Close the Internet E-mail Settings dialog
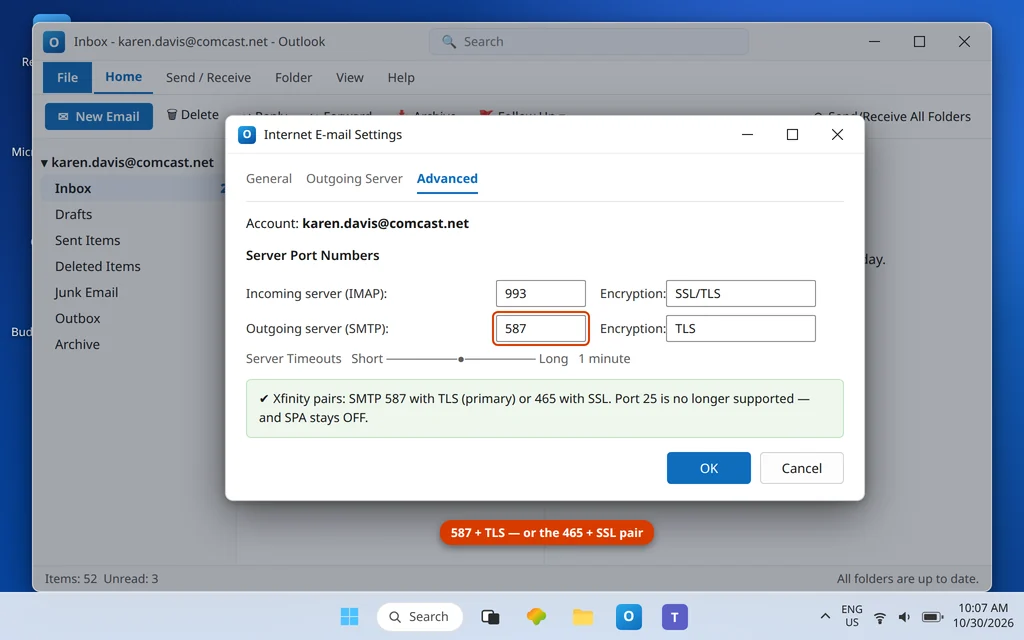This screenshot has width=1024, height=640. tap(837, 135)
